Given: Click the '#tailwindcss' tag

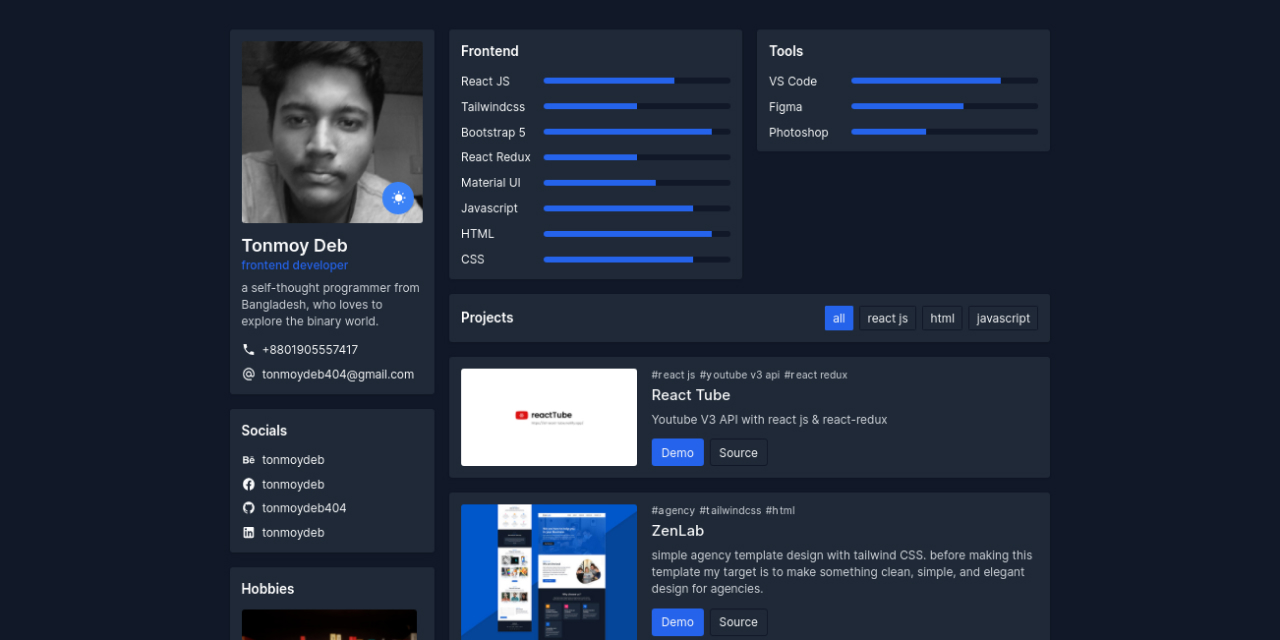Looking at the screenshot, I should pos(730,510).
